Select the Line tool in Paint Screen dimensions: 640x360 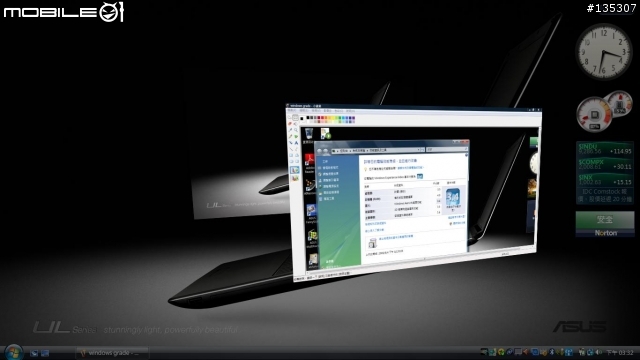(x=291, y=149)
